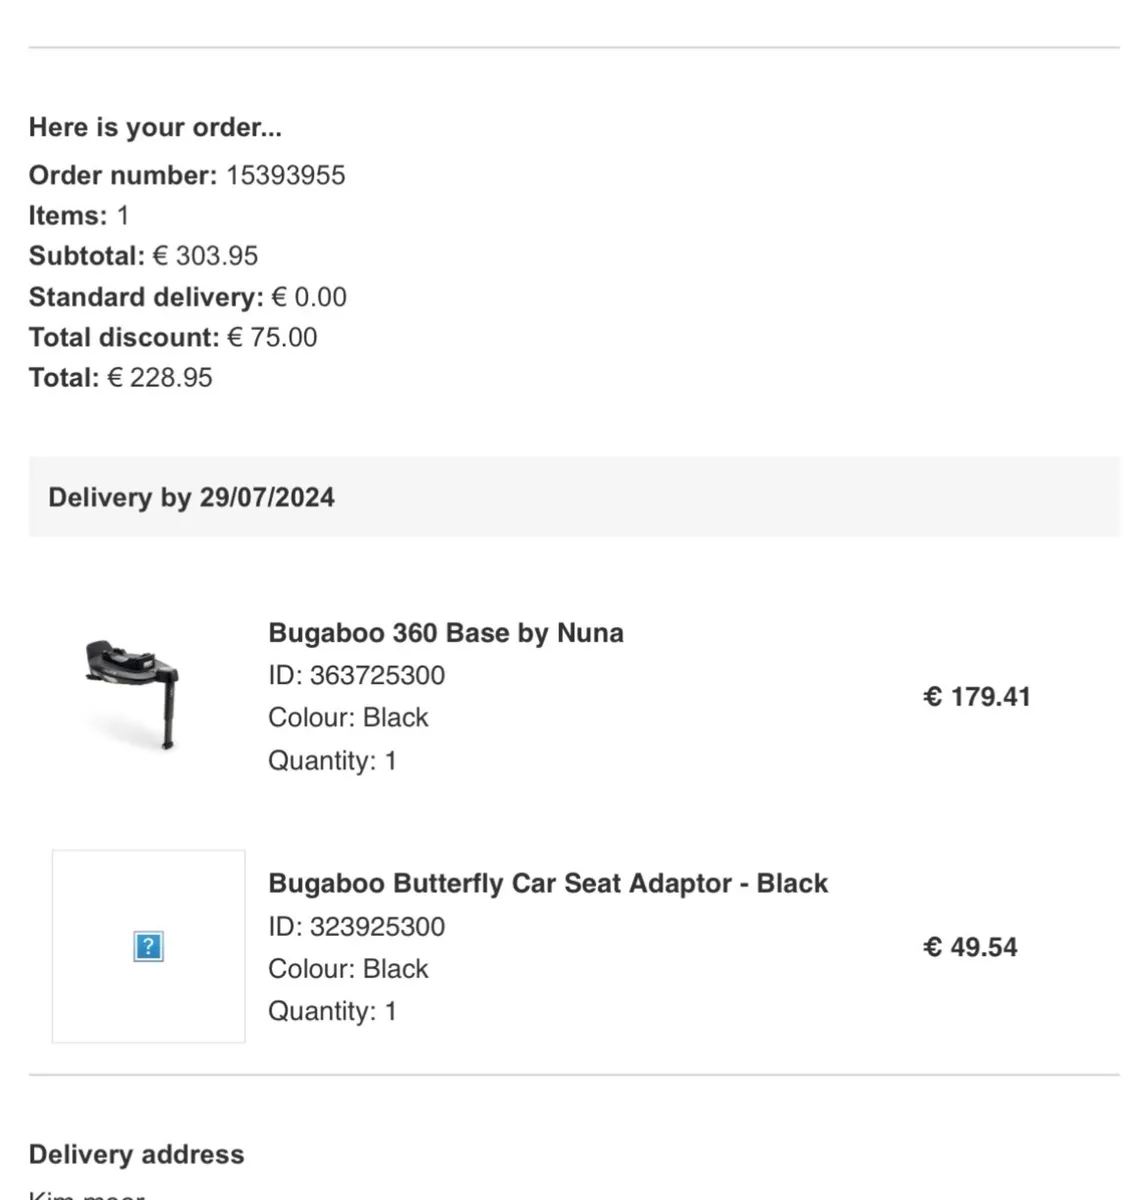Click 'Colour: Black' under Bugaboo 360 Base

(348, 718)
